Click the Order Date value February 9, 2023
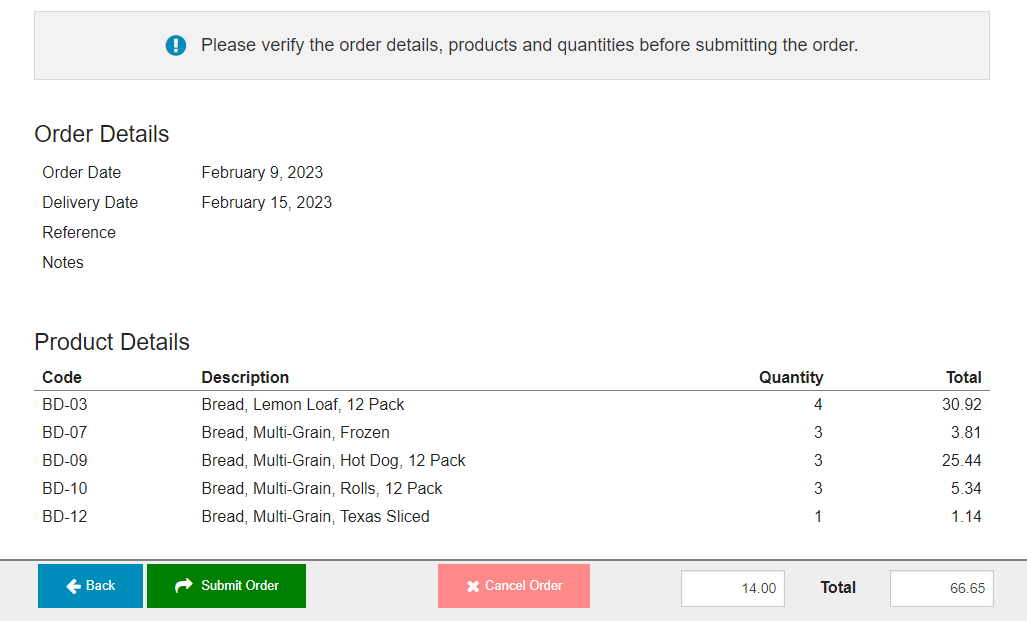This screenshot has width=1027, height=622. point(262,173)
